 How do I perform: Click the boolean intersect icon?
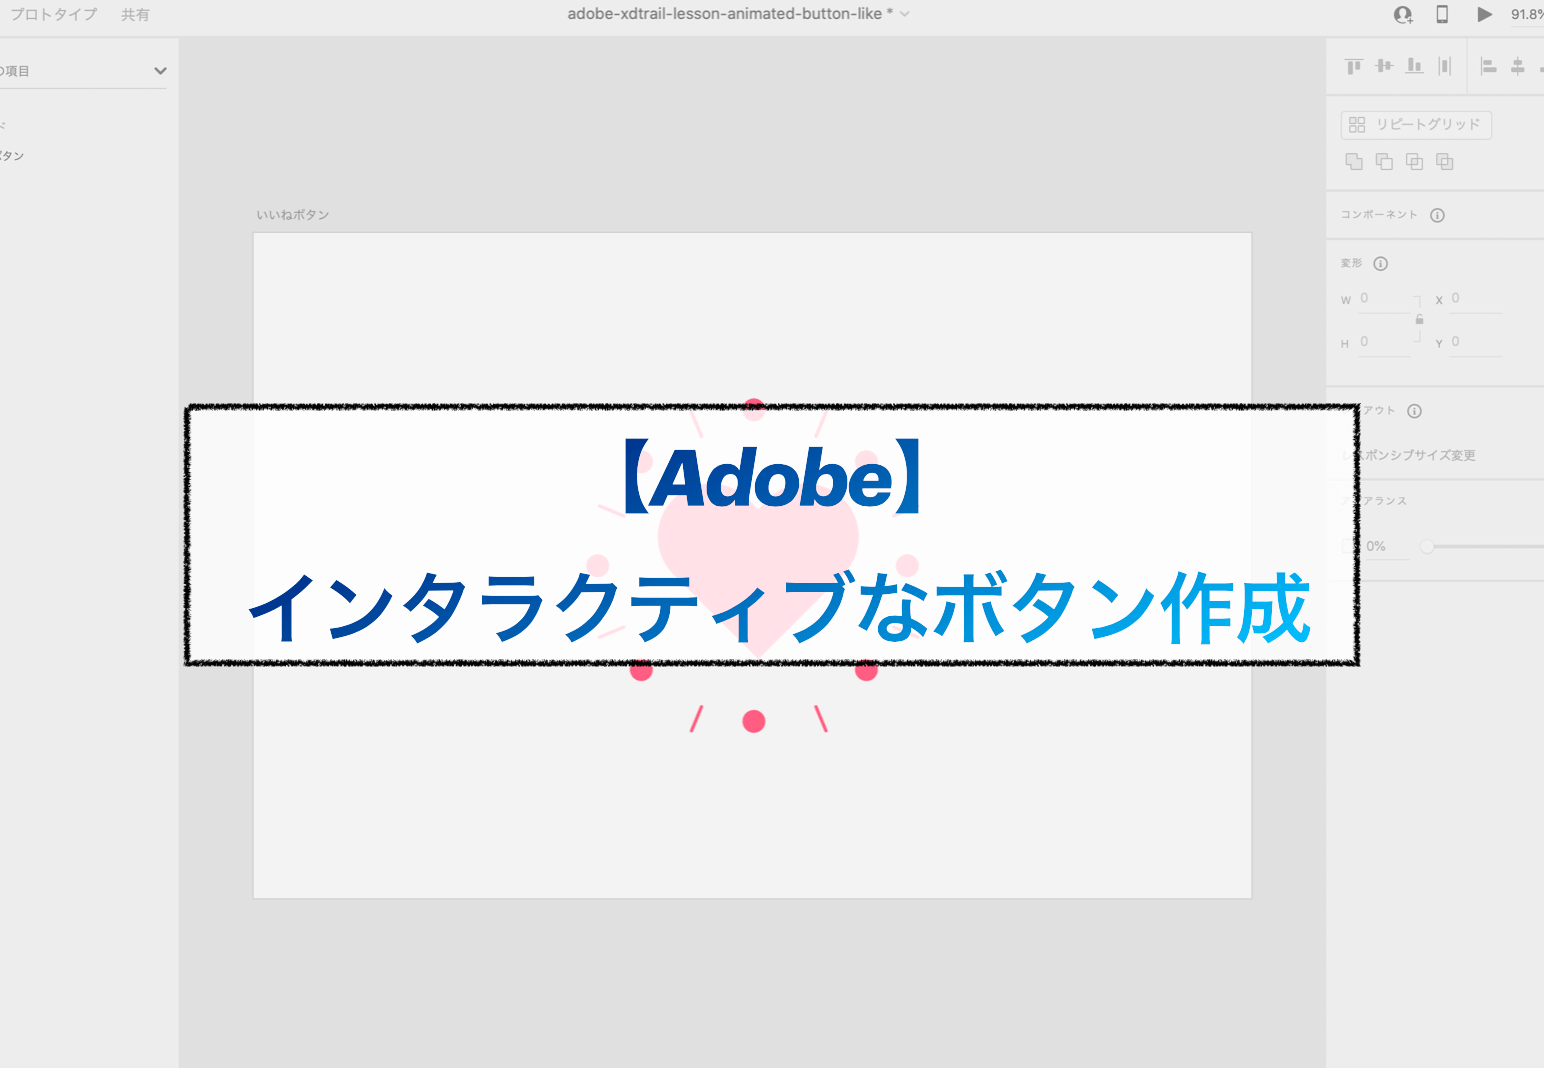(x=1414, y=161)
